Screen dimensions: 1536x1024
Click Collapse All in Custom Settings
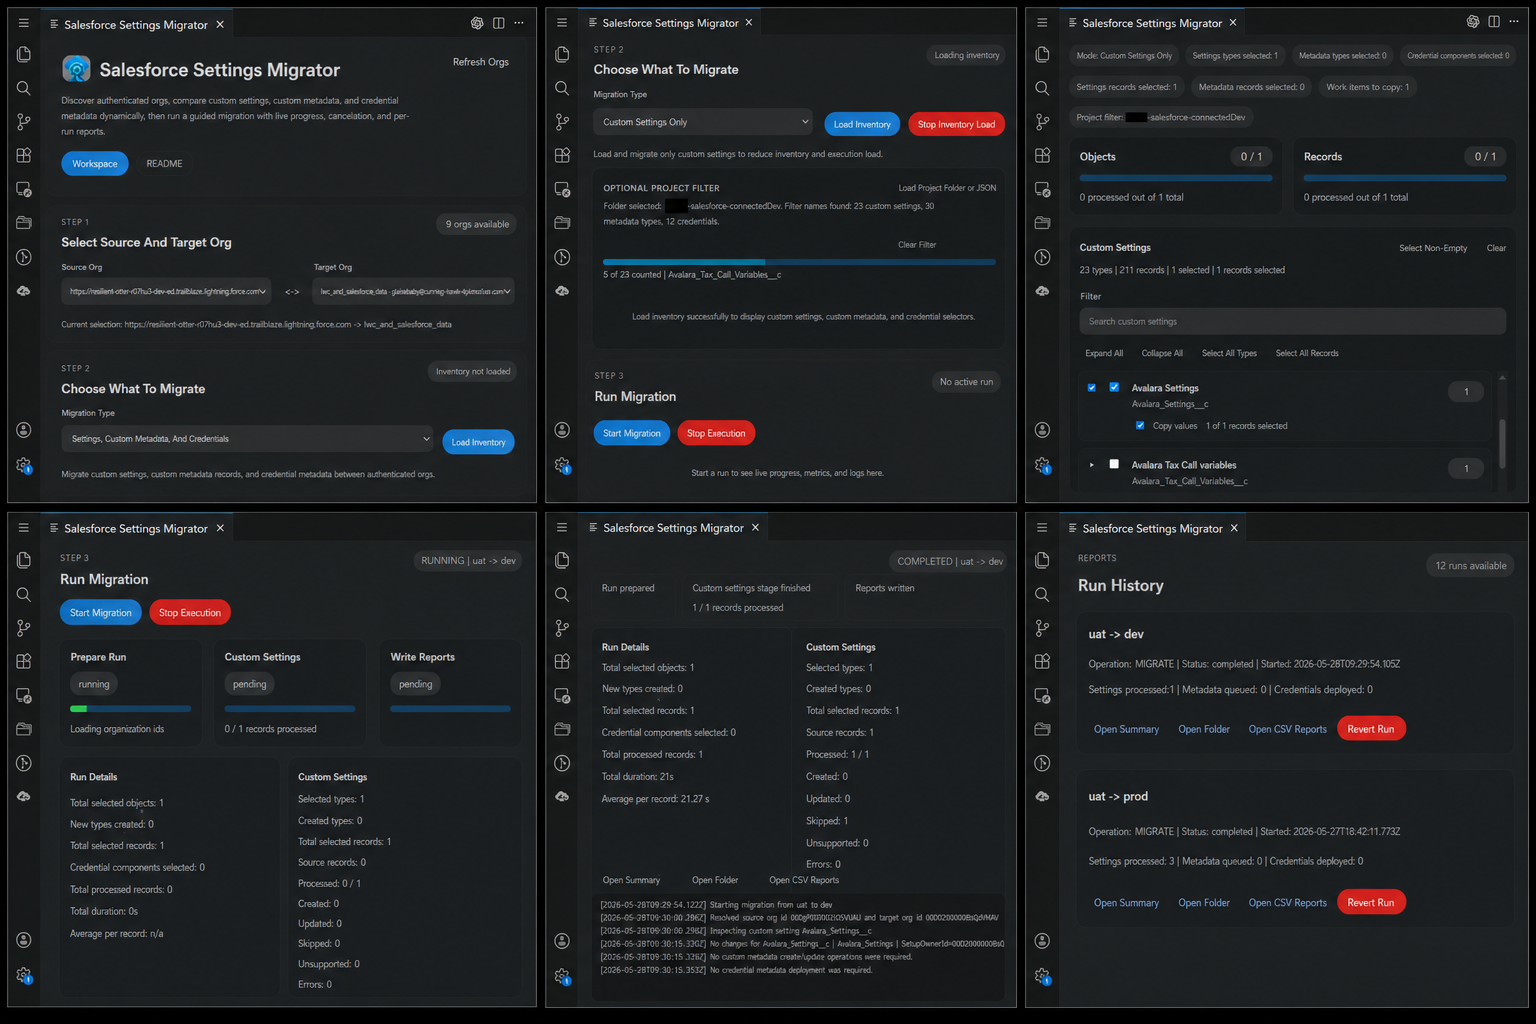1162,353
